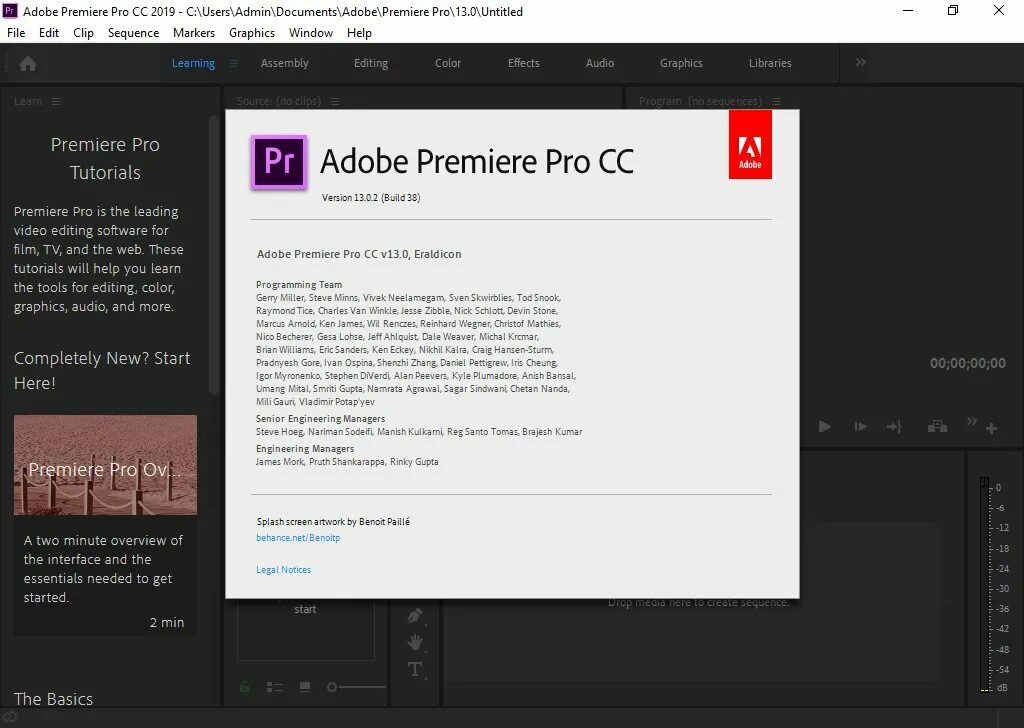The image size is (1024, 728).
Task: Select the Pen tool
Action: click(415, 616)
